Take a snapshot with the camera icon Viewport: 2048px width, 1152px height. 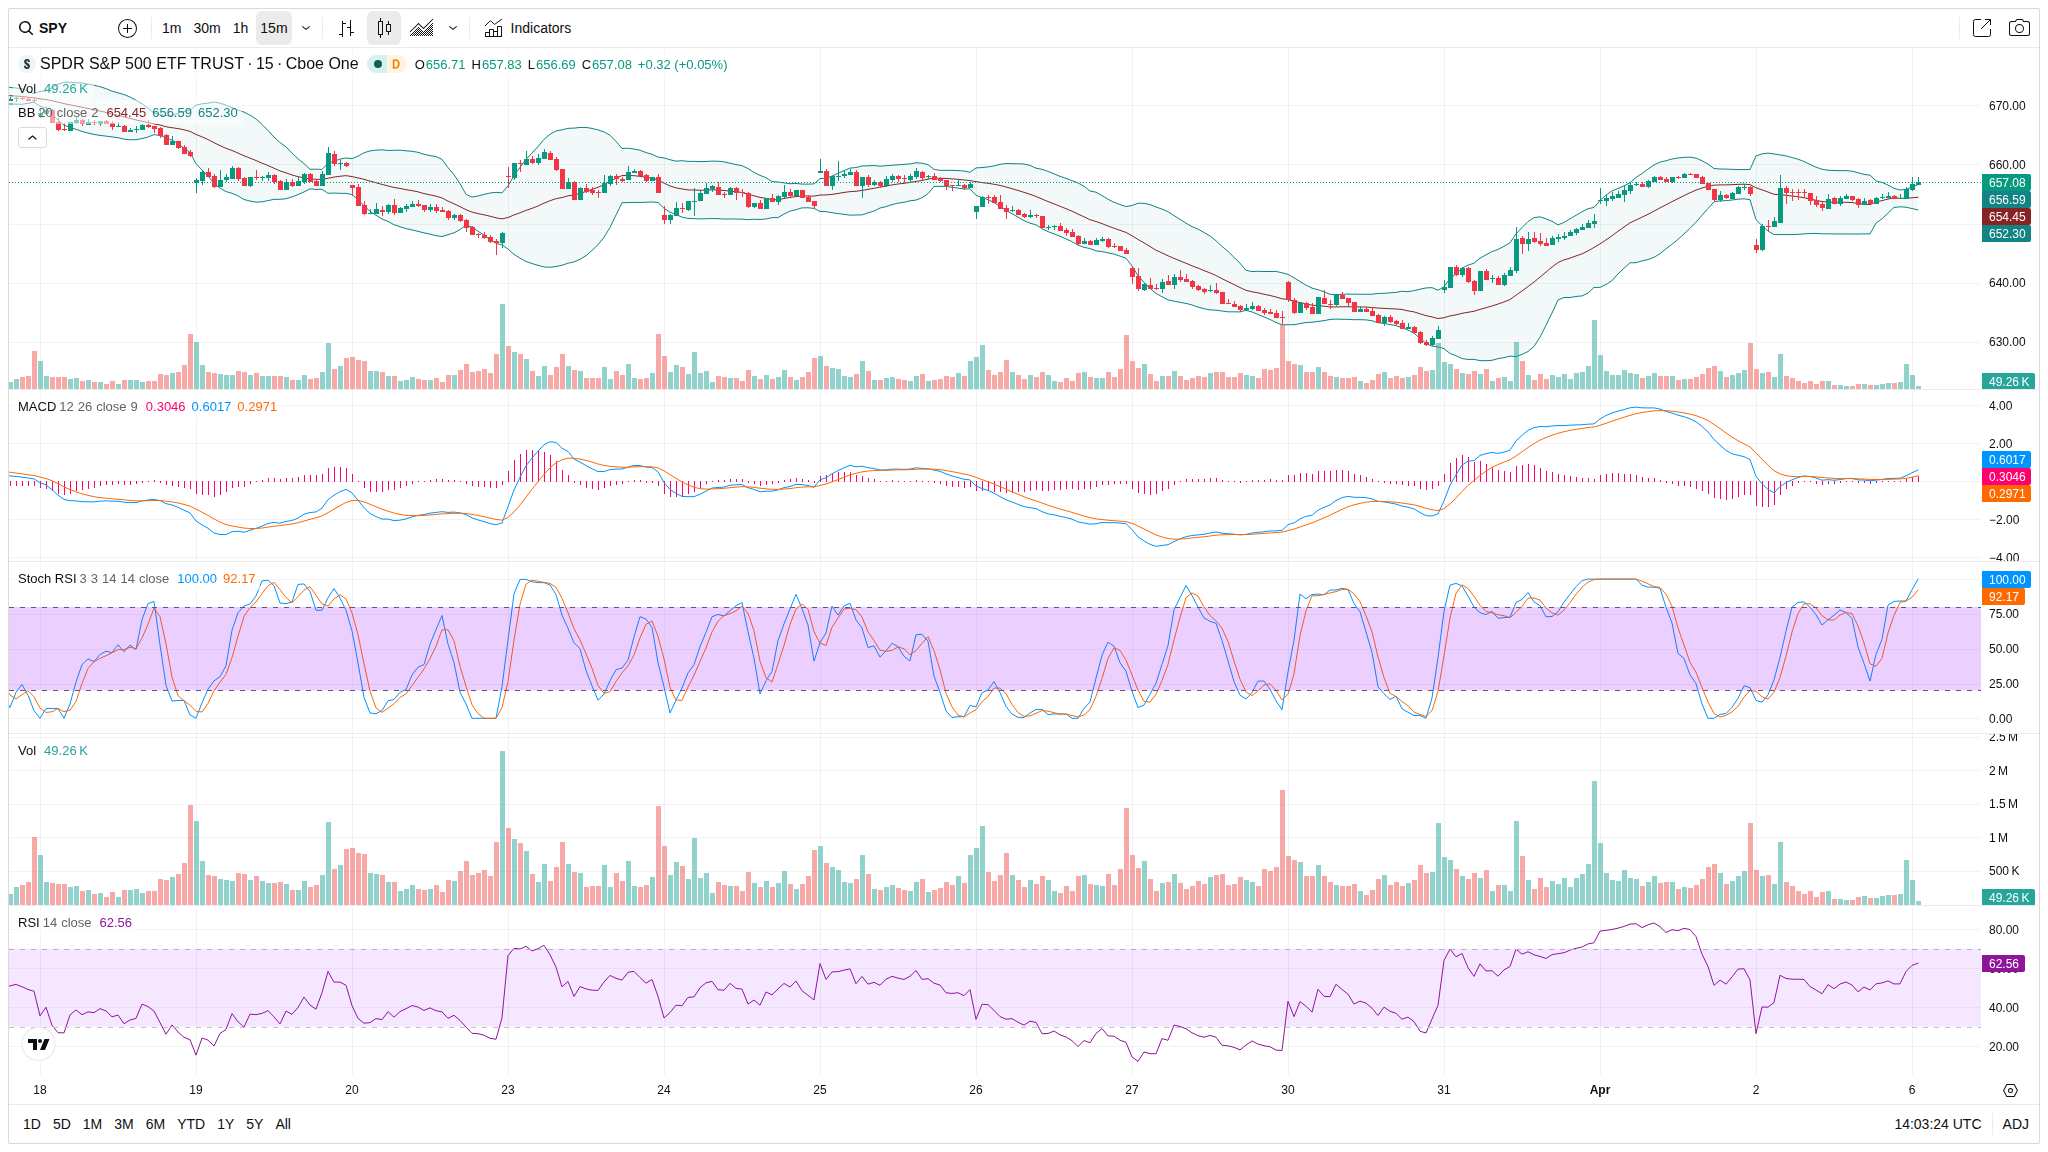tap(2019, 28)
